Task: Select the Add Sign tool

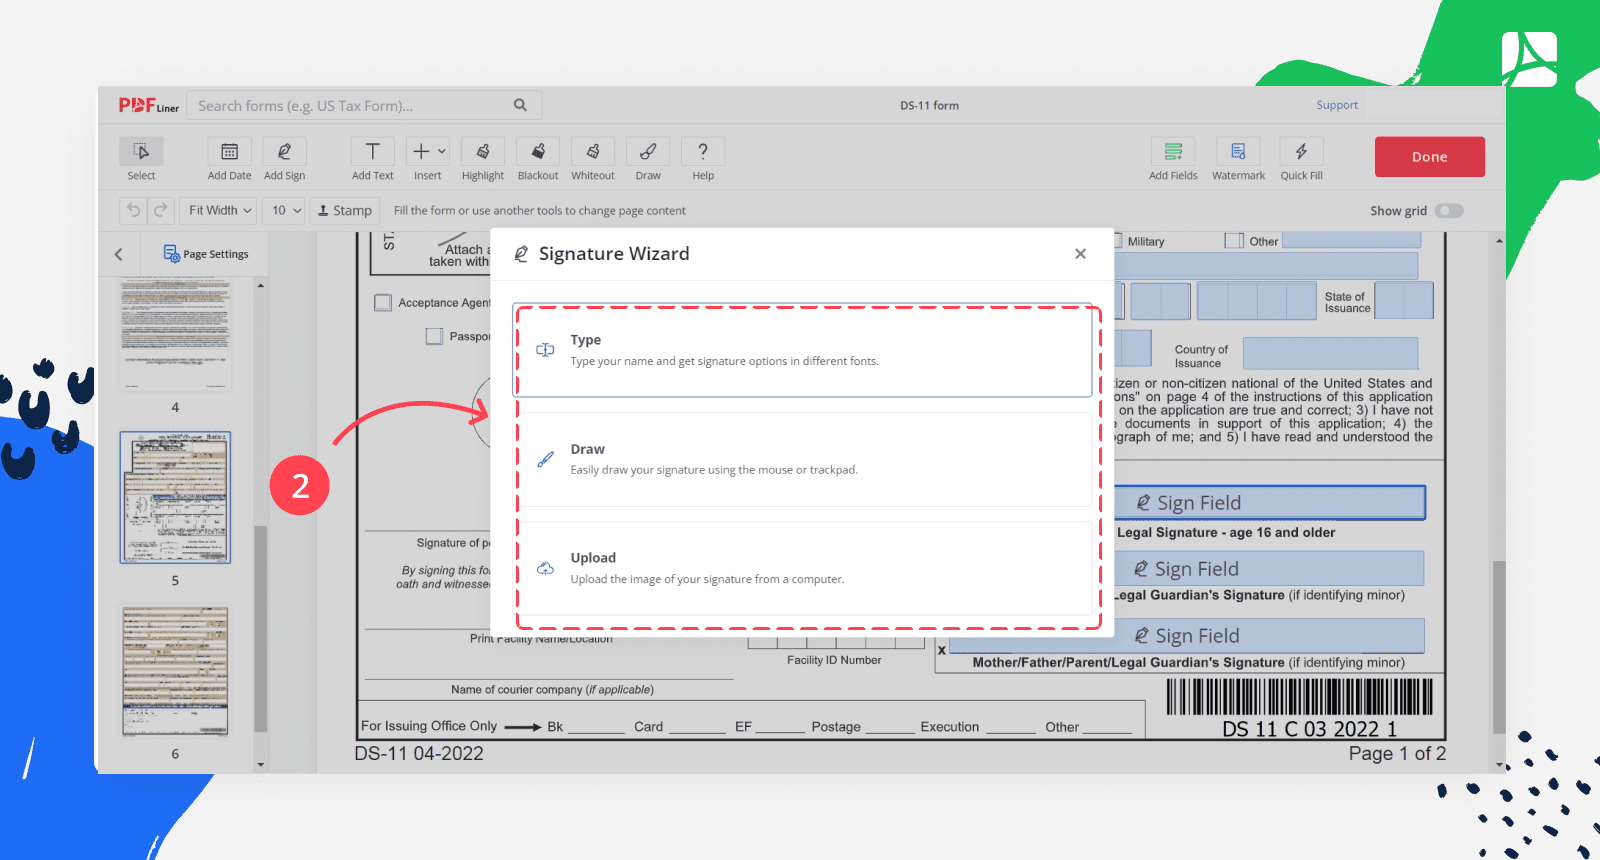Action: point(284,152)
